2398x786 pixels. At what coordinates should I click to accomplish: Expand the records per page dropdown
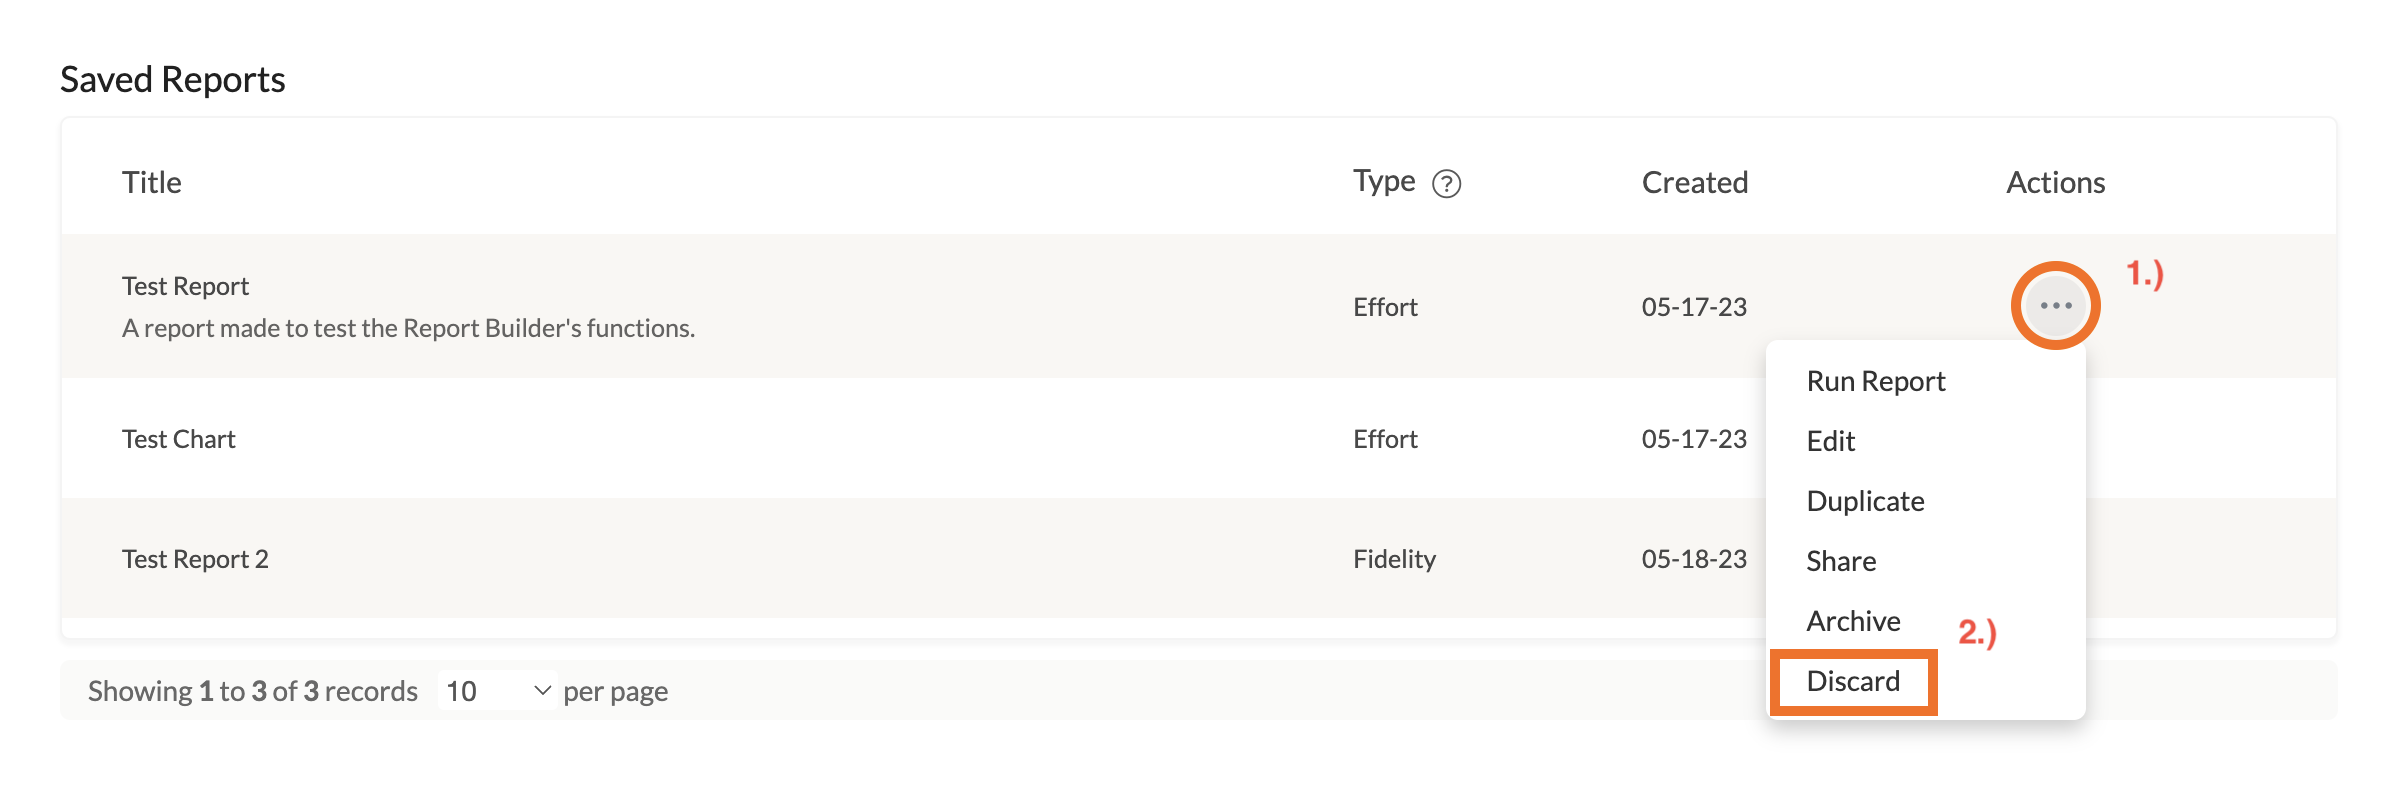coord(497,691)
